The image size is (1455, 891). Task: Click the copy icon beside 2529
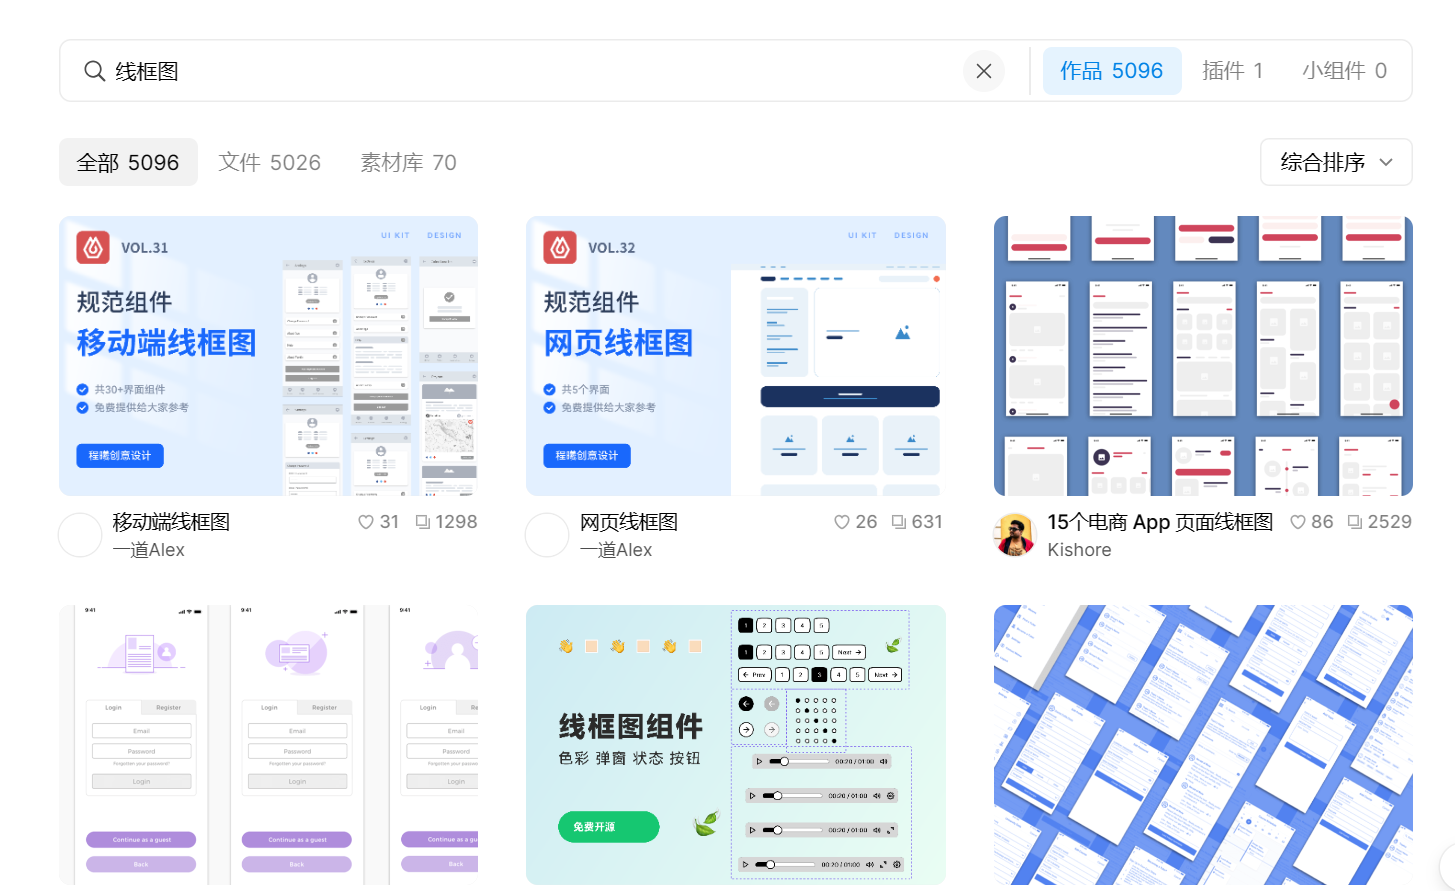1355,522
